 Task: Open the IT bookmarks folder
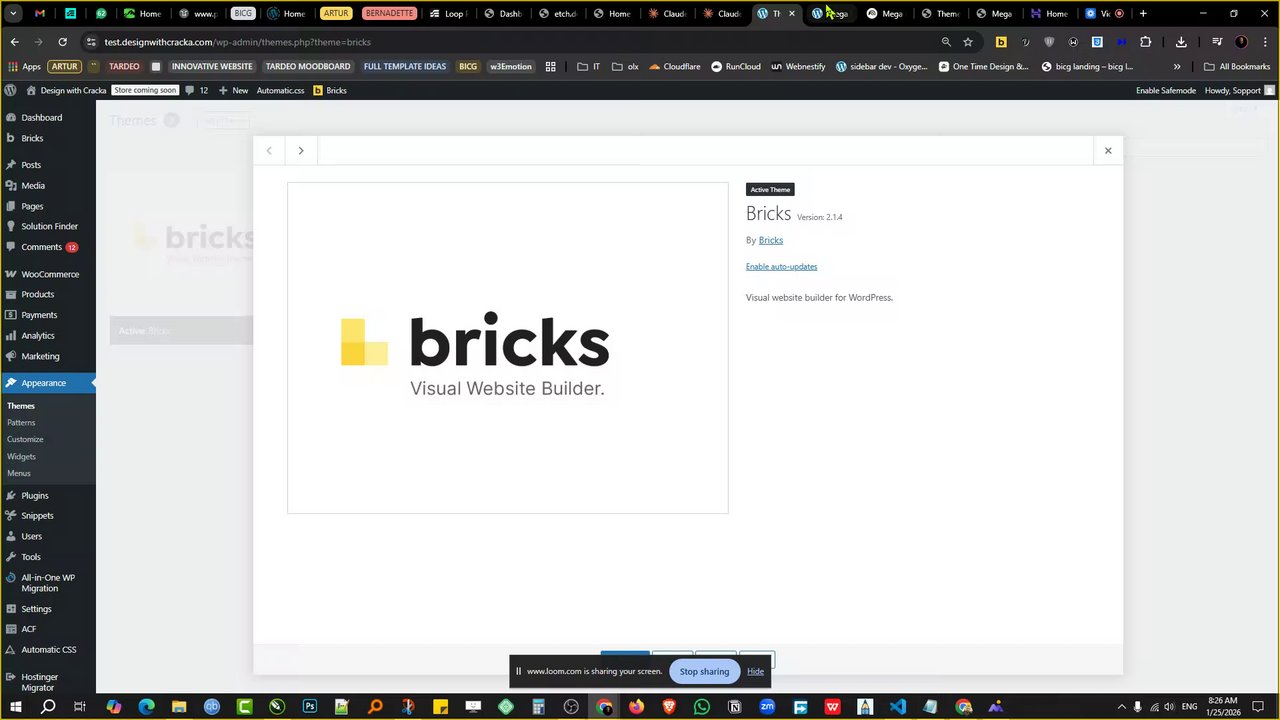point(589,66)
